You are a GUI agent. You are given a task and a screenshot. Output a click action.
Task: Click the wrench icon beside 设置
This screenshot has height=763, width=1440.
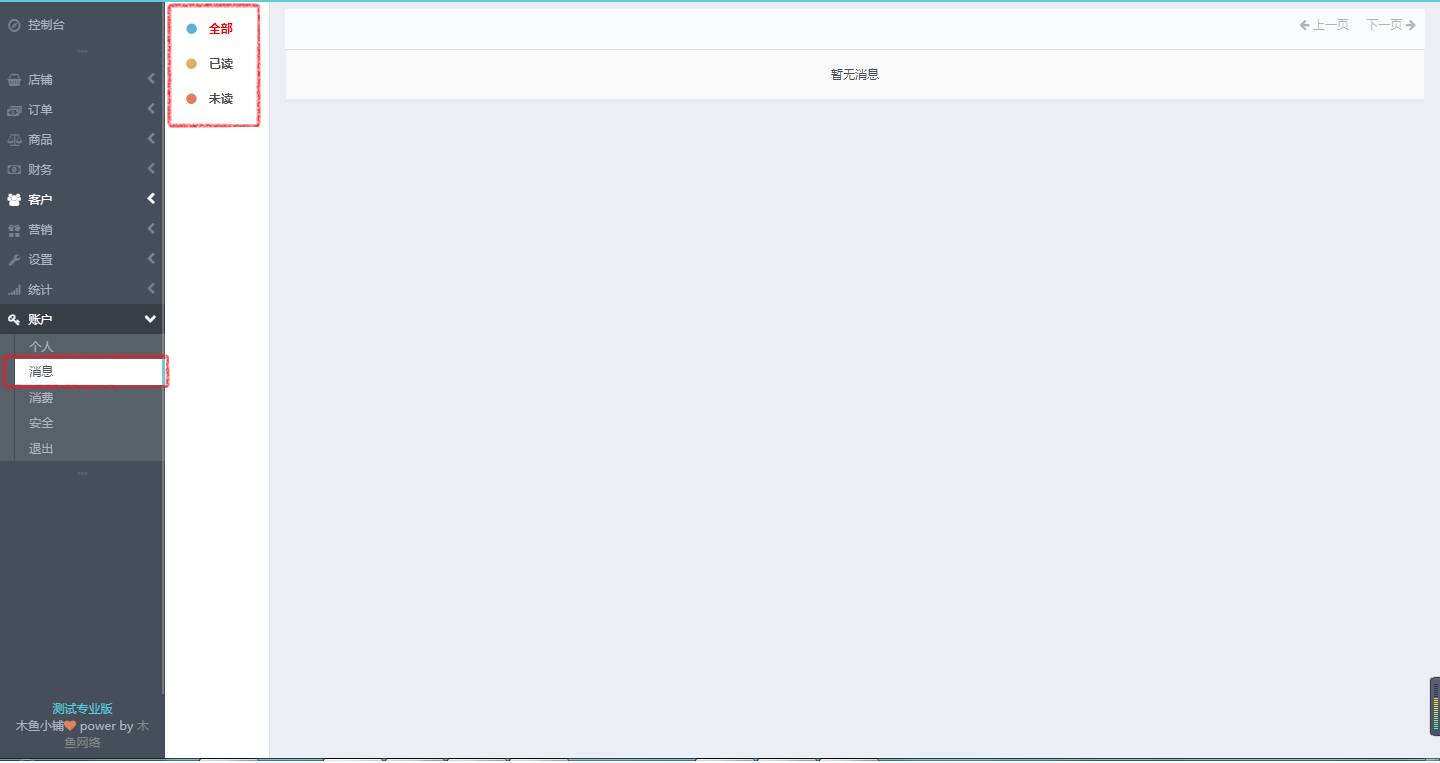tap(14, 260)
